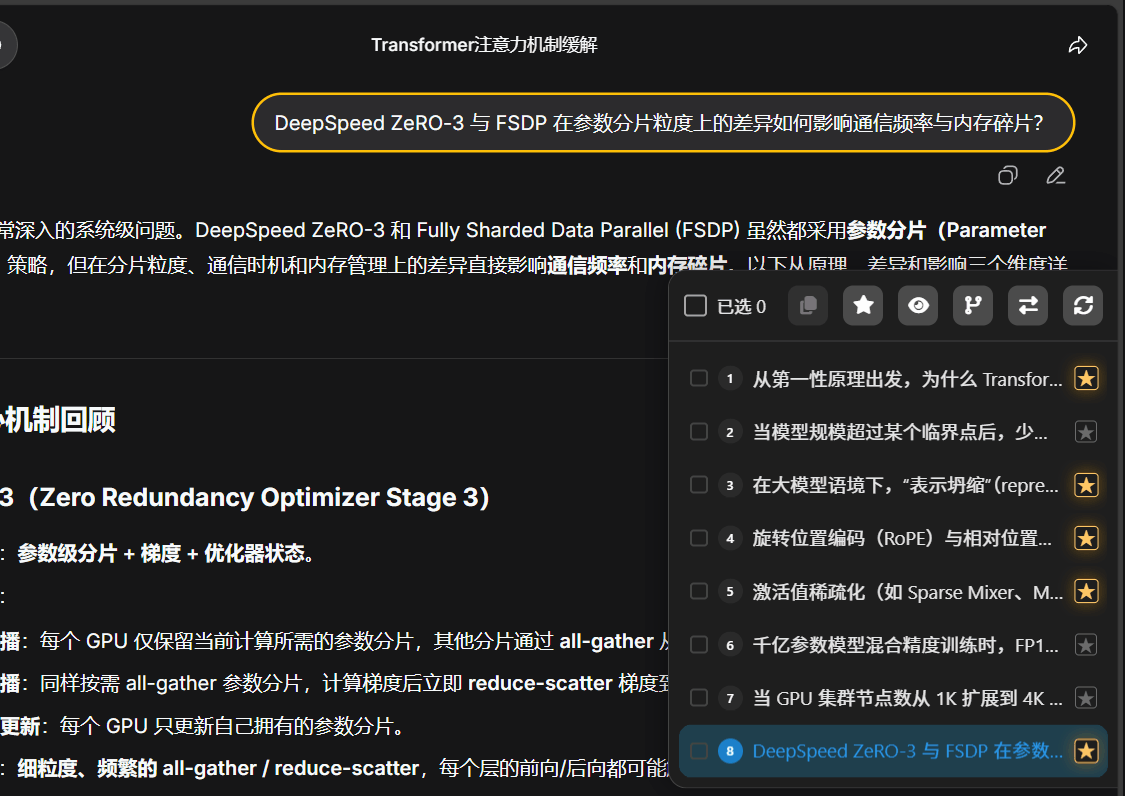Click the eye visibility icon in panel toolbar
Viewport: 1125px width, 796px height.
(917, 306)
